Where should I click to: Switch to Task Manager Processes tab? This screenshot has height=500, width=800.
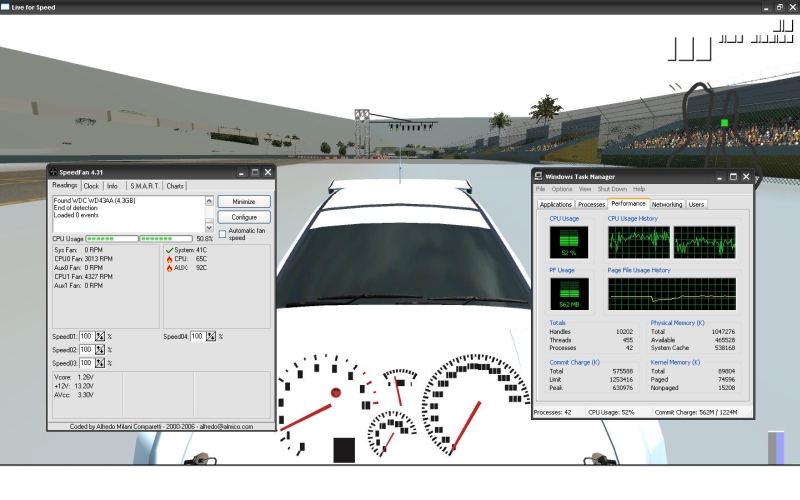(x=591, y=205)
